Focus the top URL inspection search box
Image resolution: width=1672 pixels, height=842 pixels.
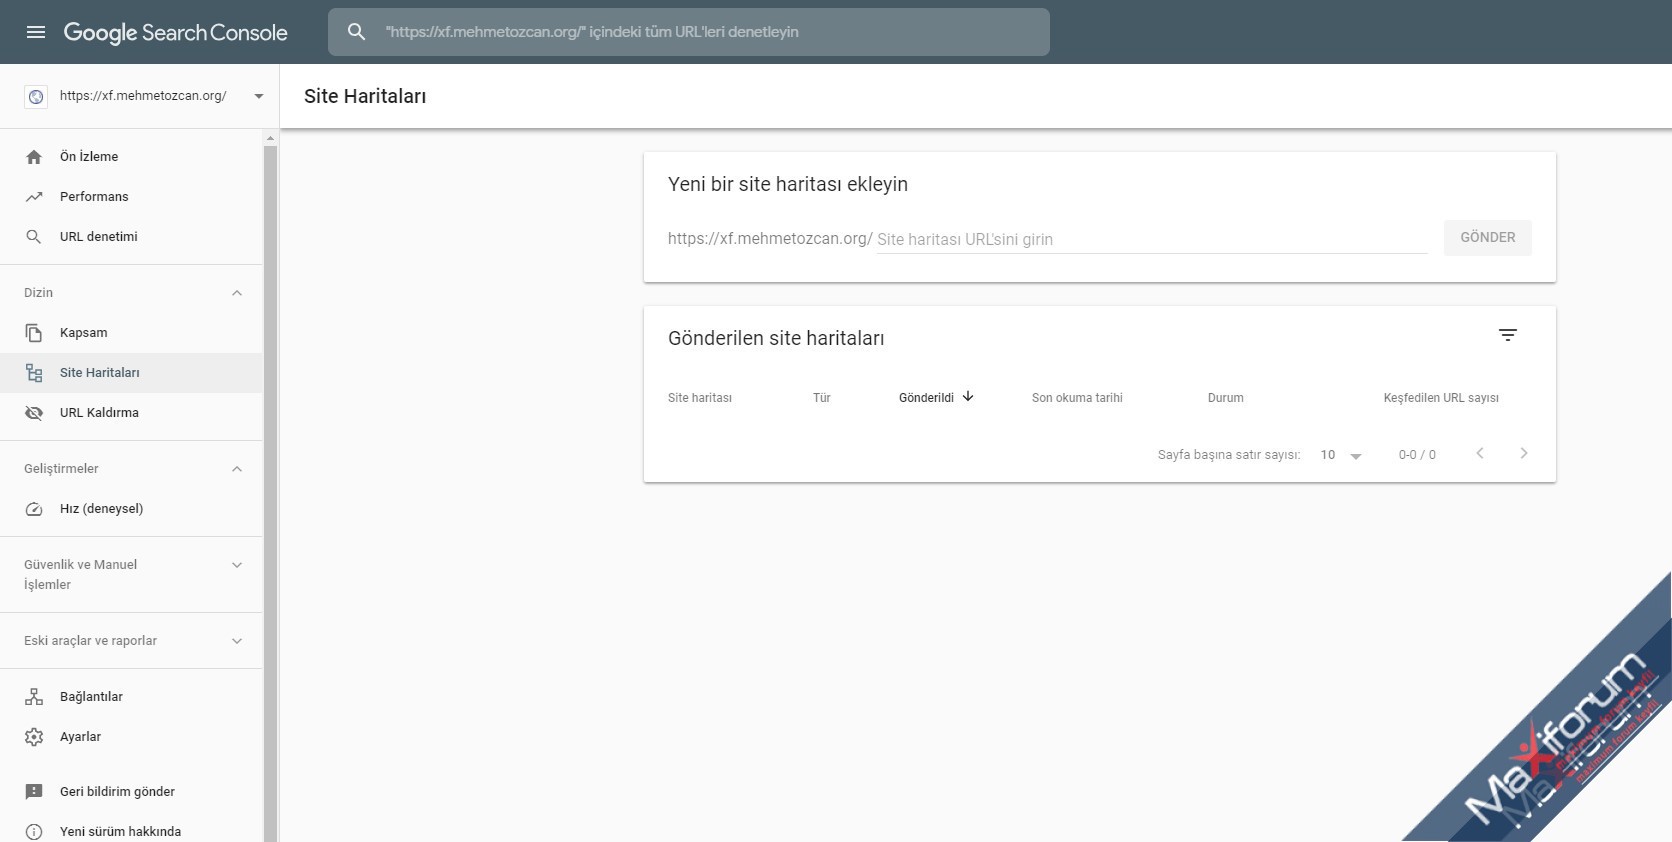click(689, 32)
